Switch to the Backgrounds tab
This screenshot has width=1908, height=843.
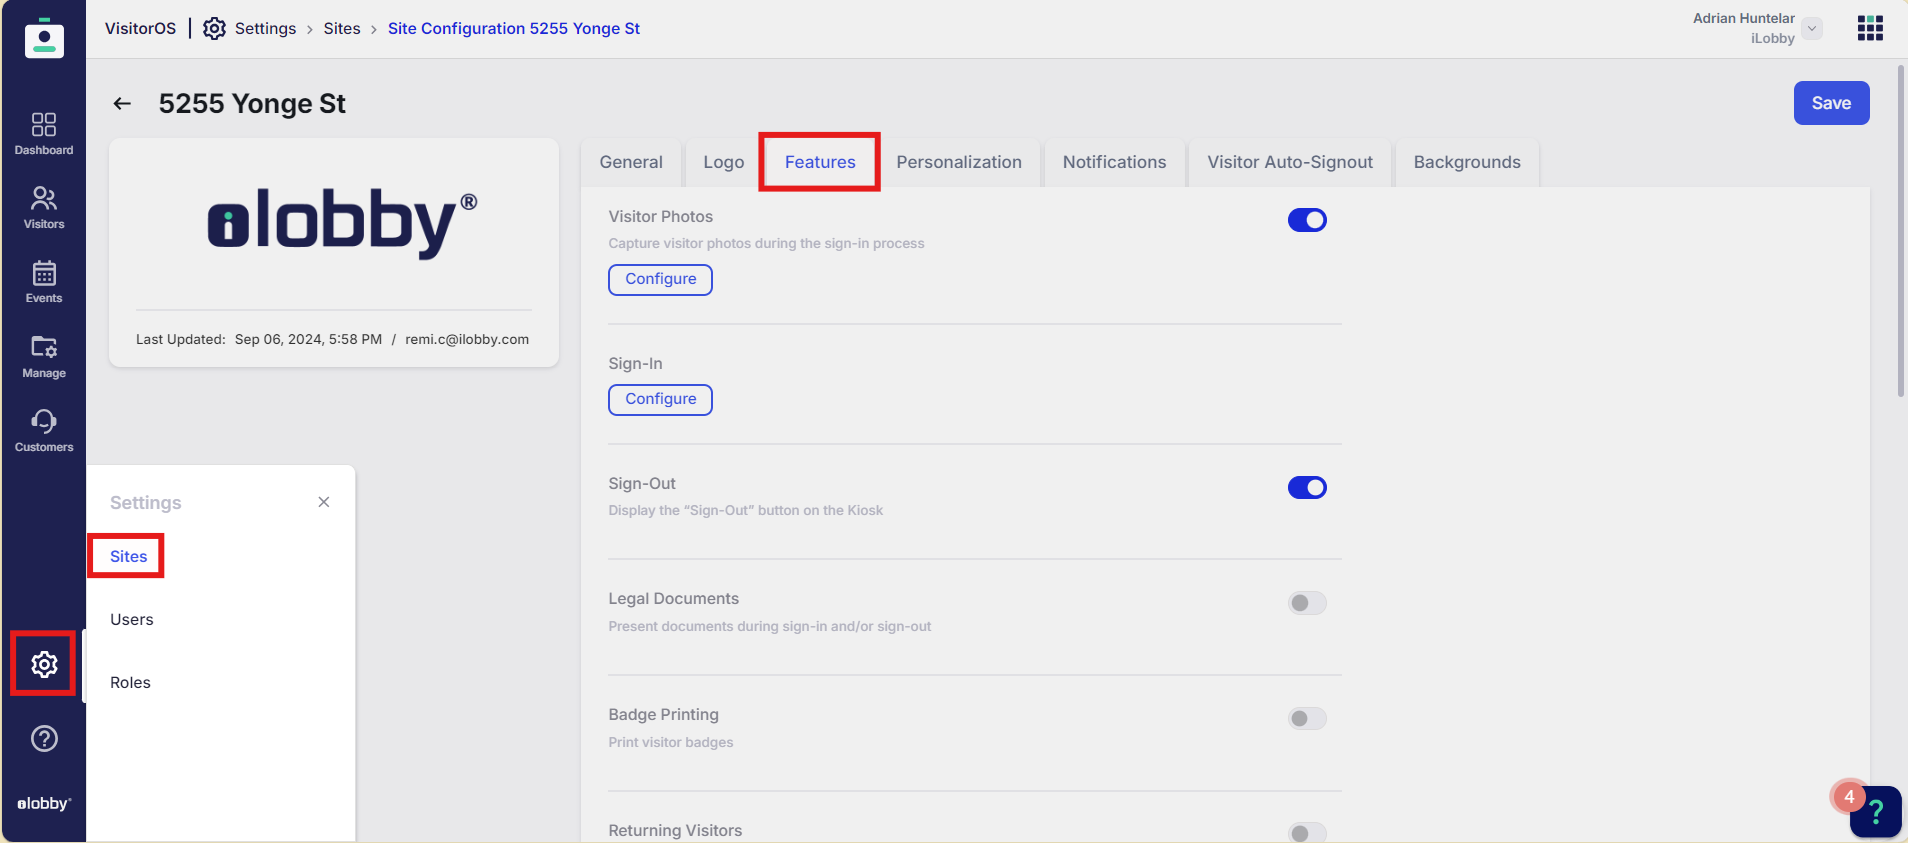pyautogui.click(x=1467, y=163)
